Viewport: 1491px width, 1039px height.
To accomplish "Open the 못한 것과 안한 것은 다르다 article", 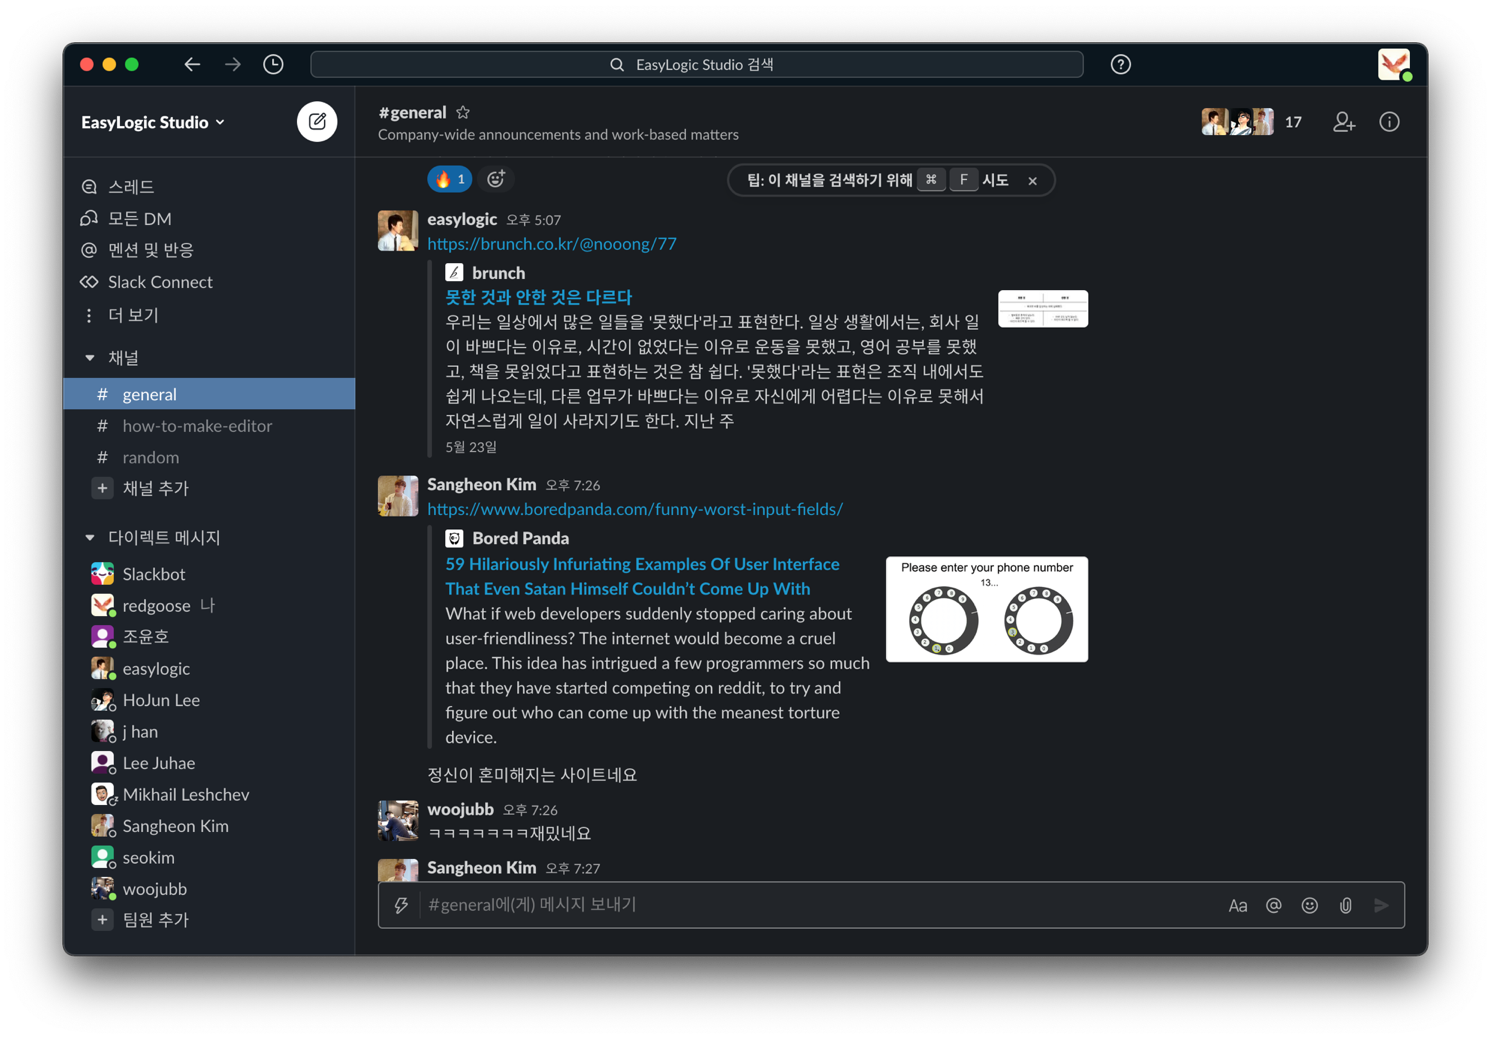I will tap(539, 297).
